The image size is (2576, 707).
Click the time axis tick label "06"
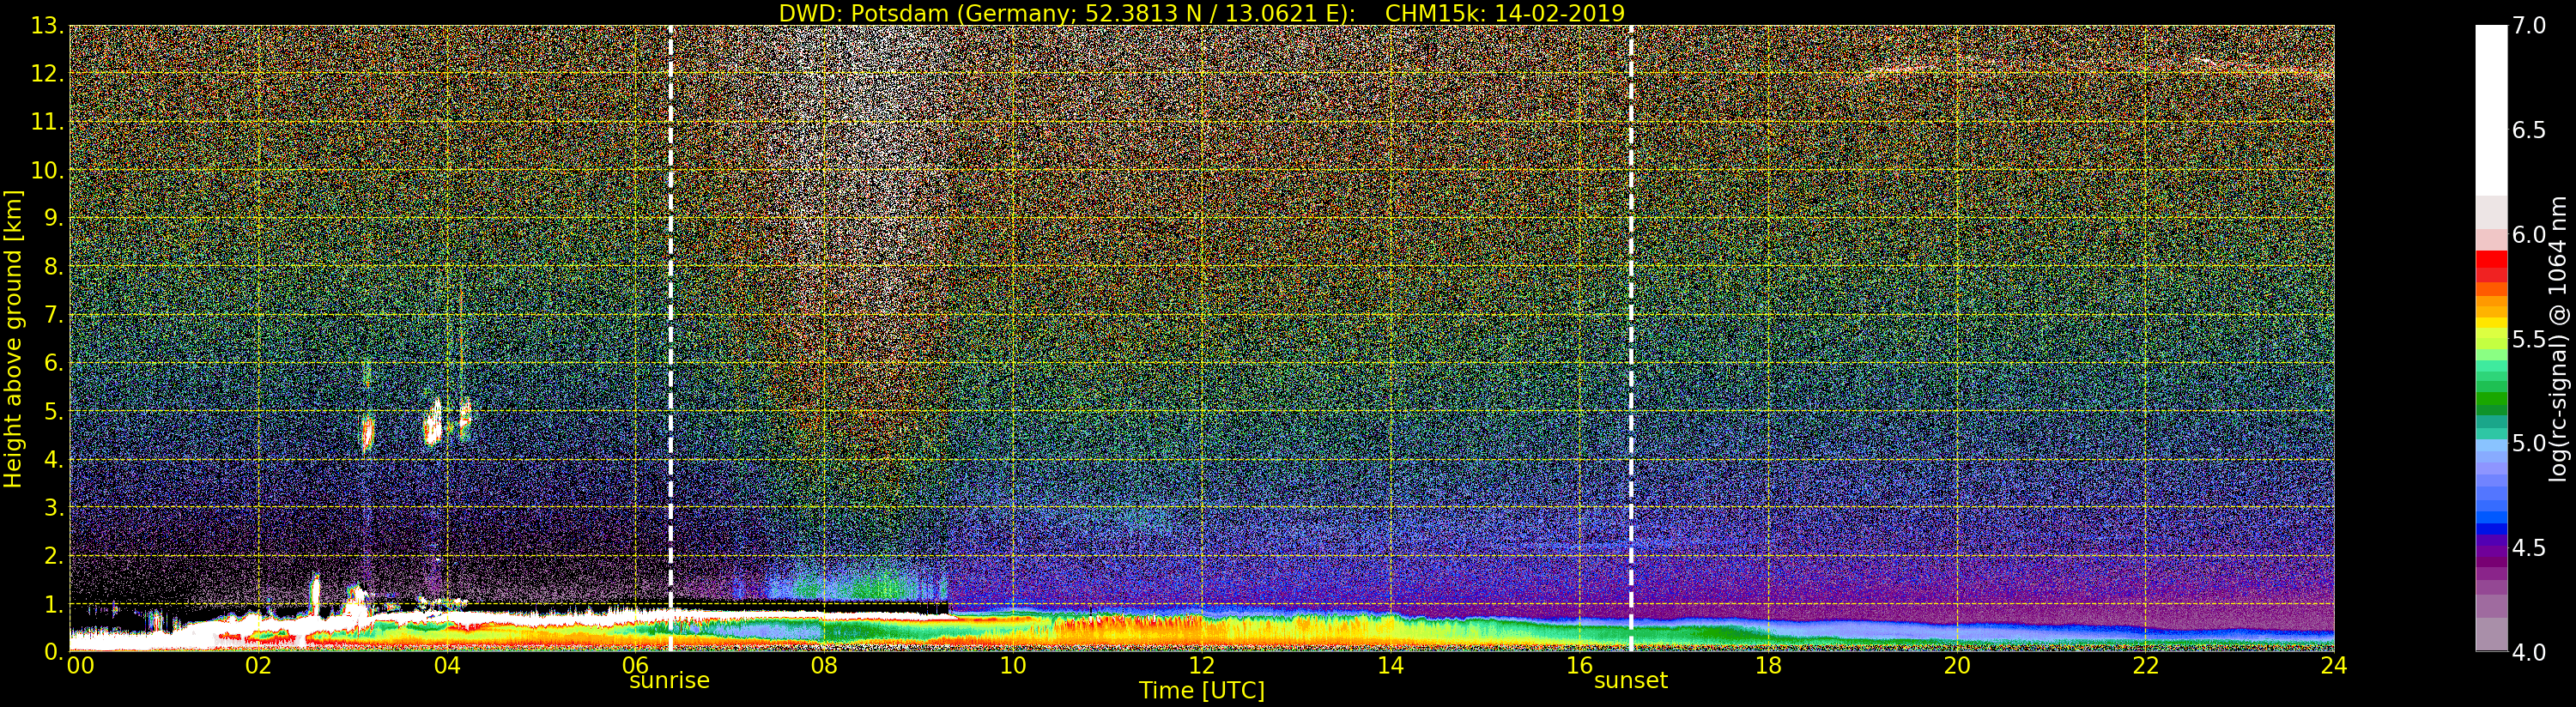pos(636,666)
